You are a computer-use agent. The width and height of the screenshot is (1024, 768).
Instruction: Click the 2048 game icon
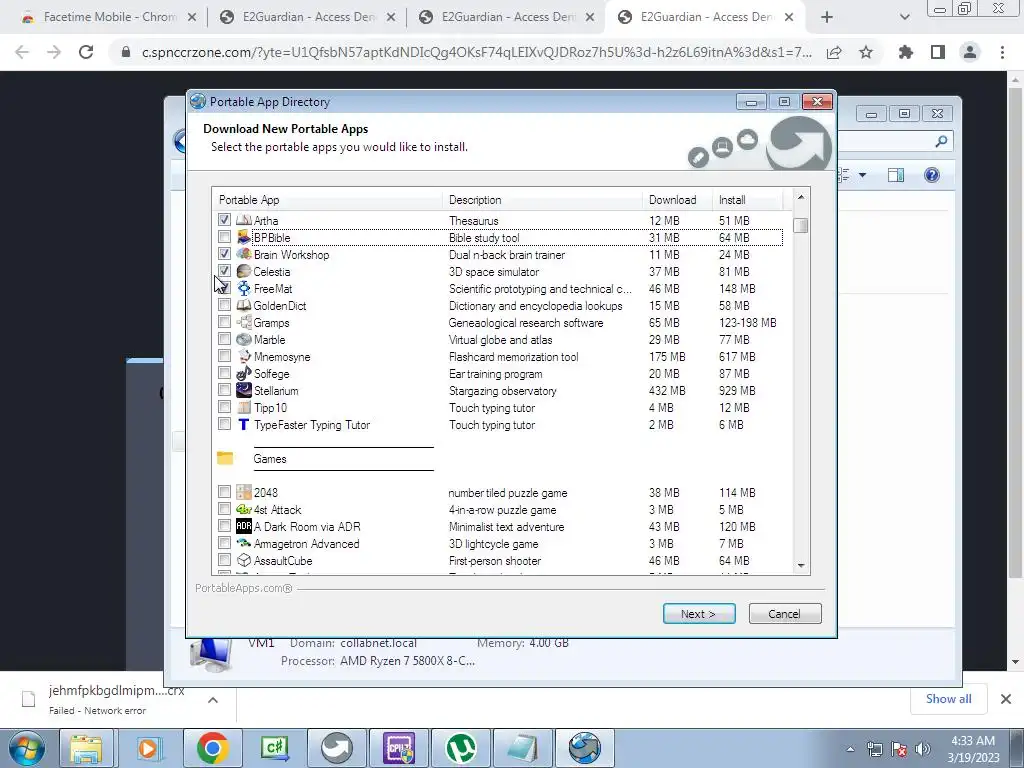point(244,492)
